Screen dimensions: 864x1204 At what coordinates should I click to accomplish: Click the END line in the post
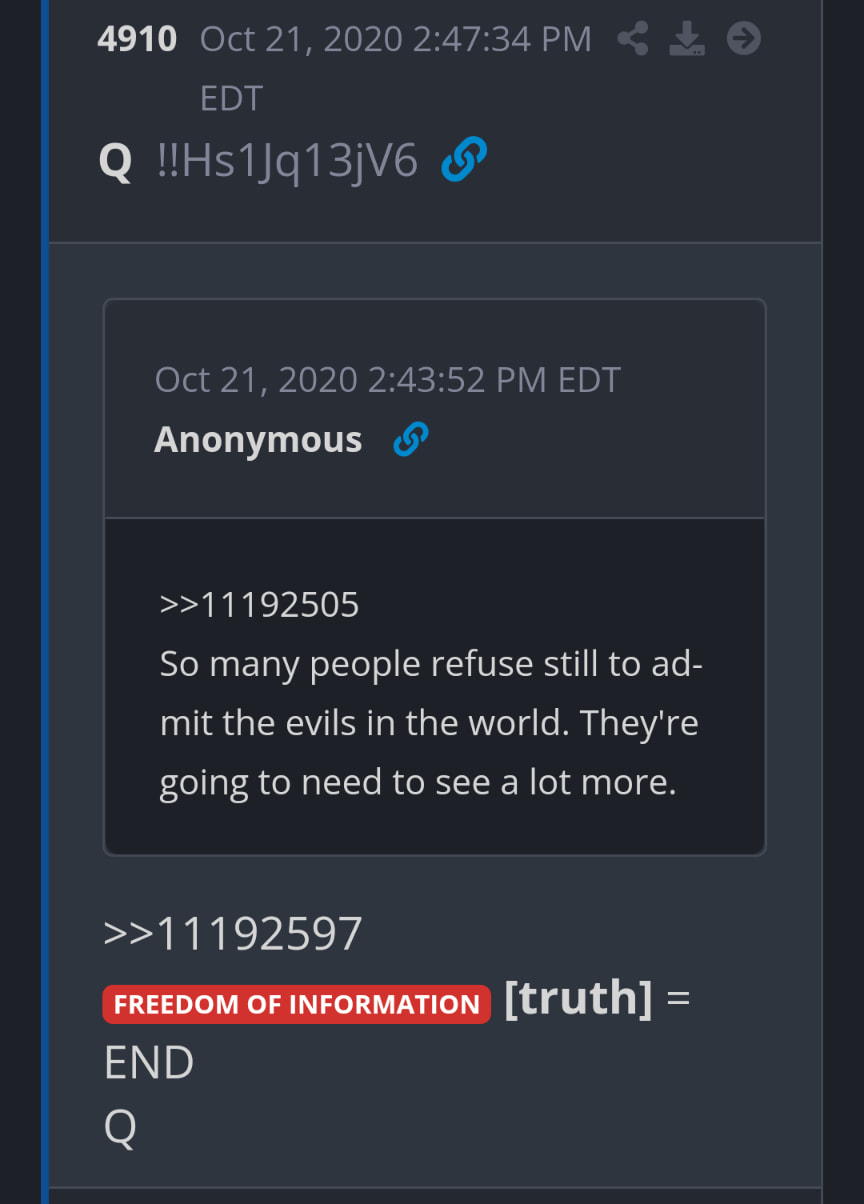[149, 1062]
